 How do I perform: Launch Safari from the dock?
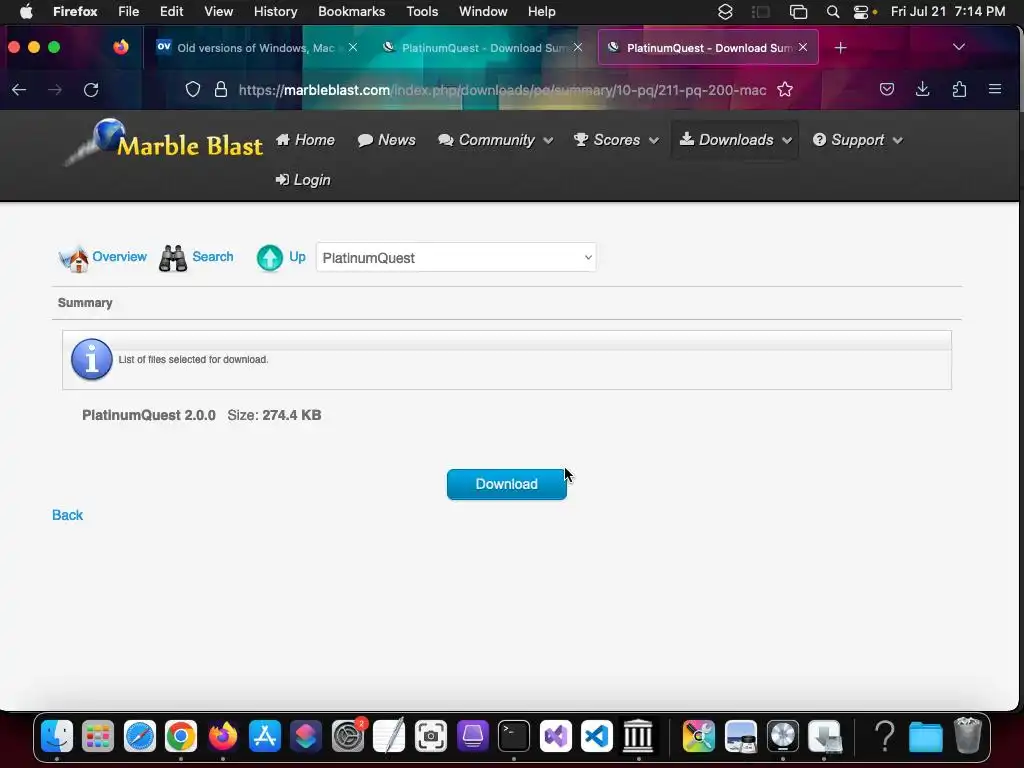click(x=140, y=737)
